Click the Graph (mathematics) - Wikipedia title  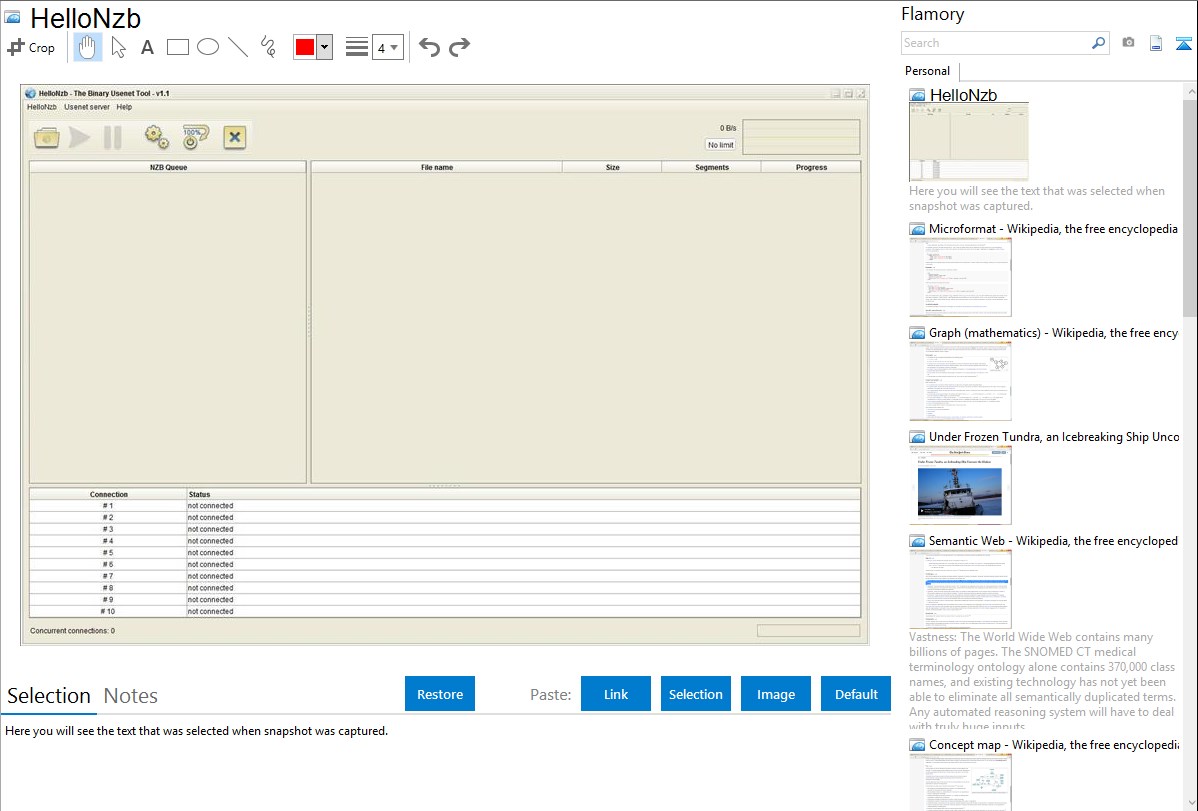tap(1053, 333)
